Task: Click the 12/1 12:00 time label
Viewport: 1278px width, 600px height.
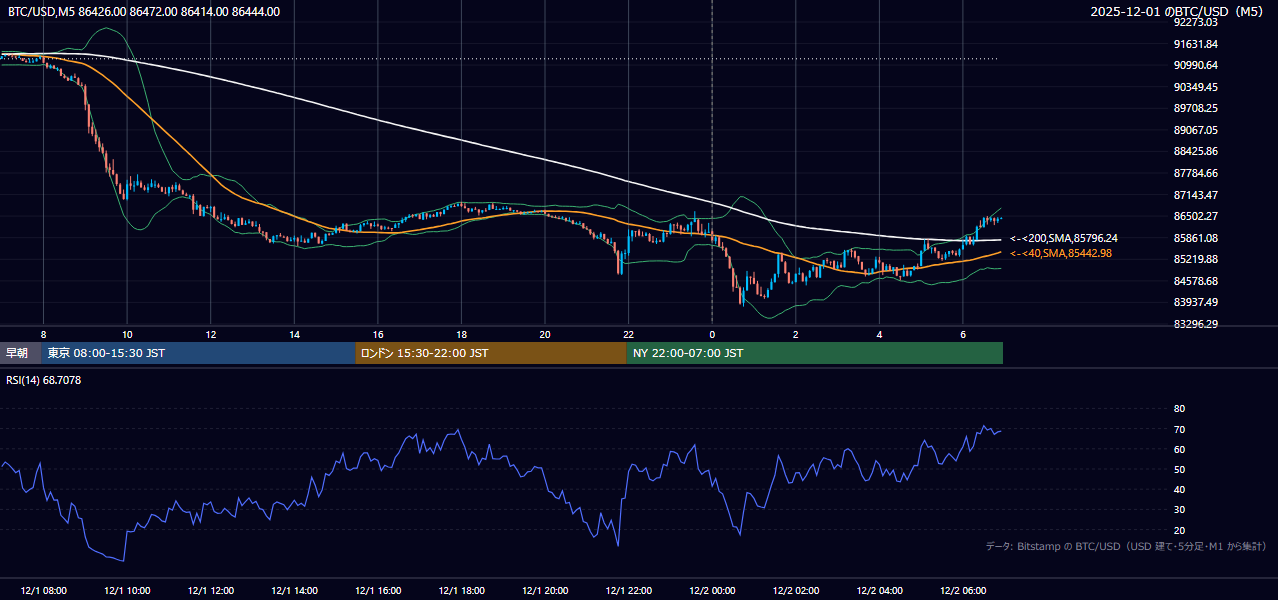Action: [210, 591]
